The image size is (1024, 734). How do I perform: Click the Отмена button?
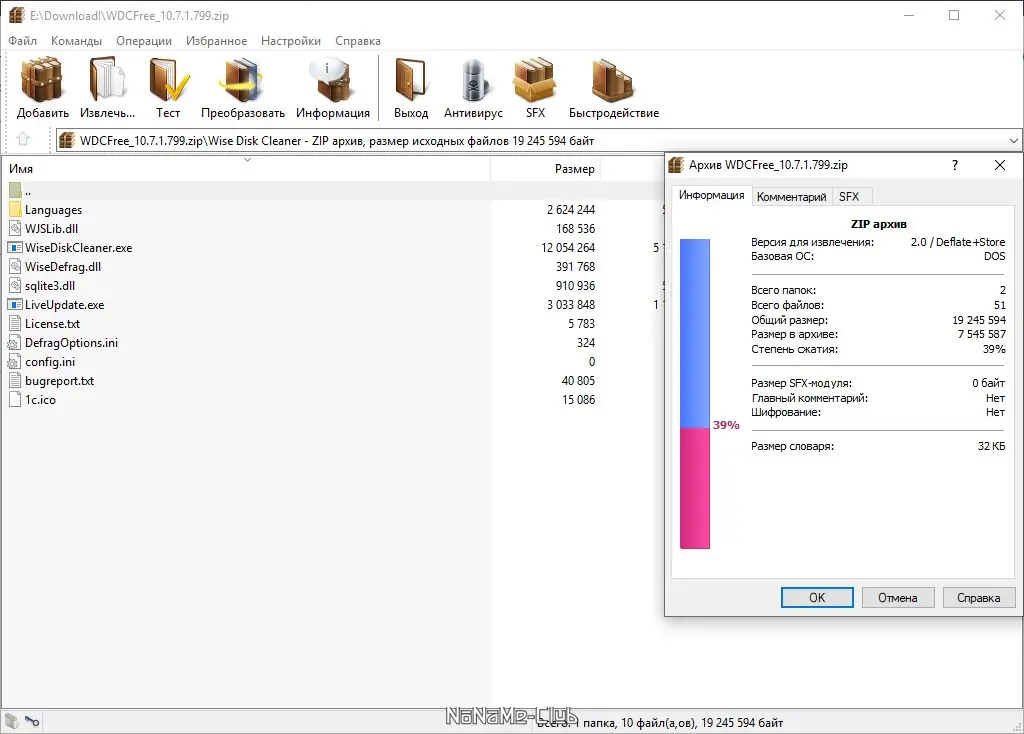point(897,598)
